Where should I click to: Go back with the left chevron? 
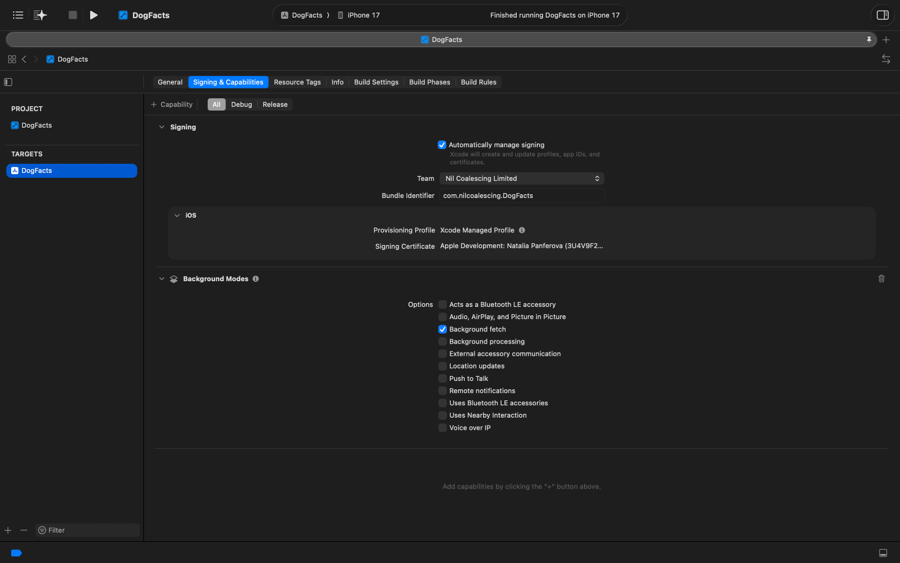pyautogui.click(x=24, y=59)
